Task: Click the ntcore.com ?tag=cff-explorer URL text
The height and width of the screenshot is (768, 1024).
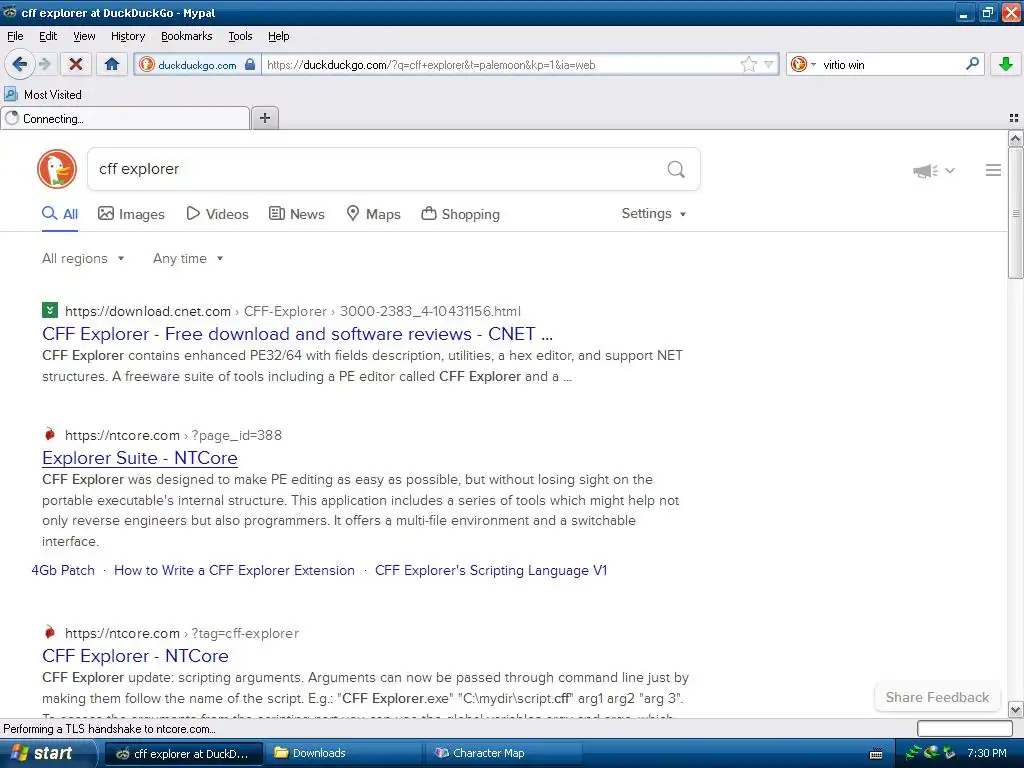Action: (182, 633)
